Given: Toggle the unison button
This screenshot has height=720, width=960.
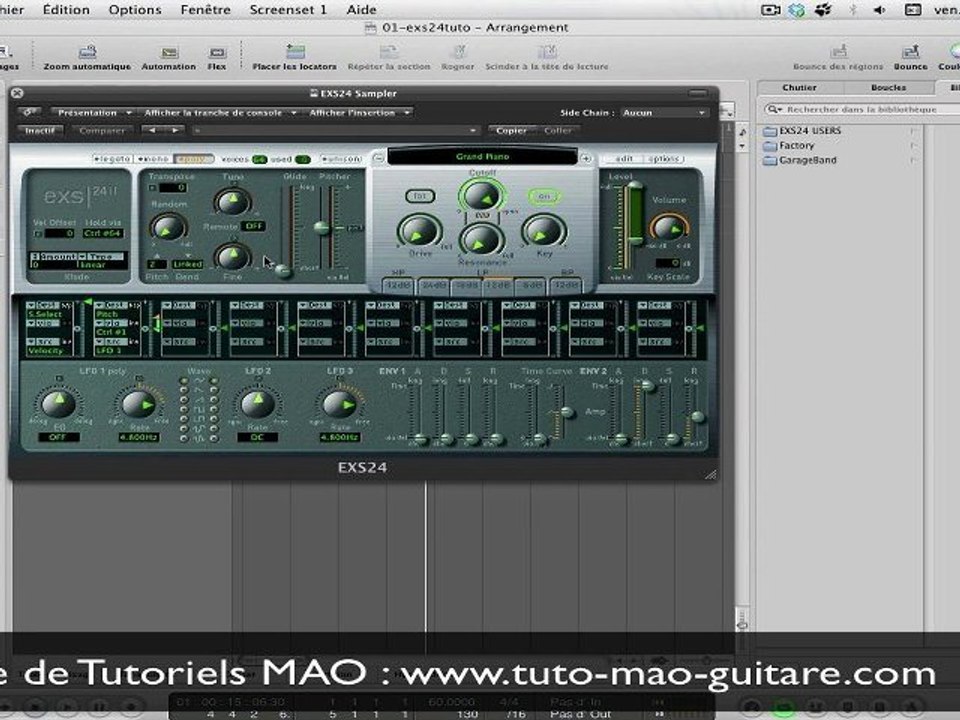Looking at the screenshot, I should 341,159.
